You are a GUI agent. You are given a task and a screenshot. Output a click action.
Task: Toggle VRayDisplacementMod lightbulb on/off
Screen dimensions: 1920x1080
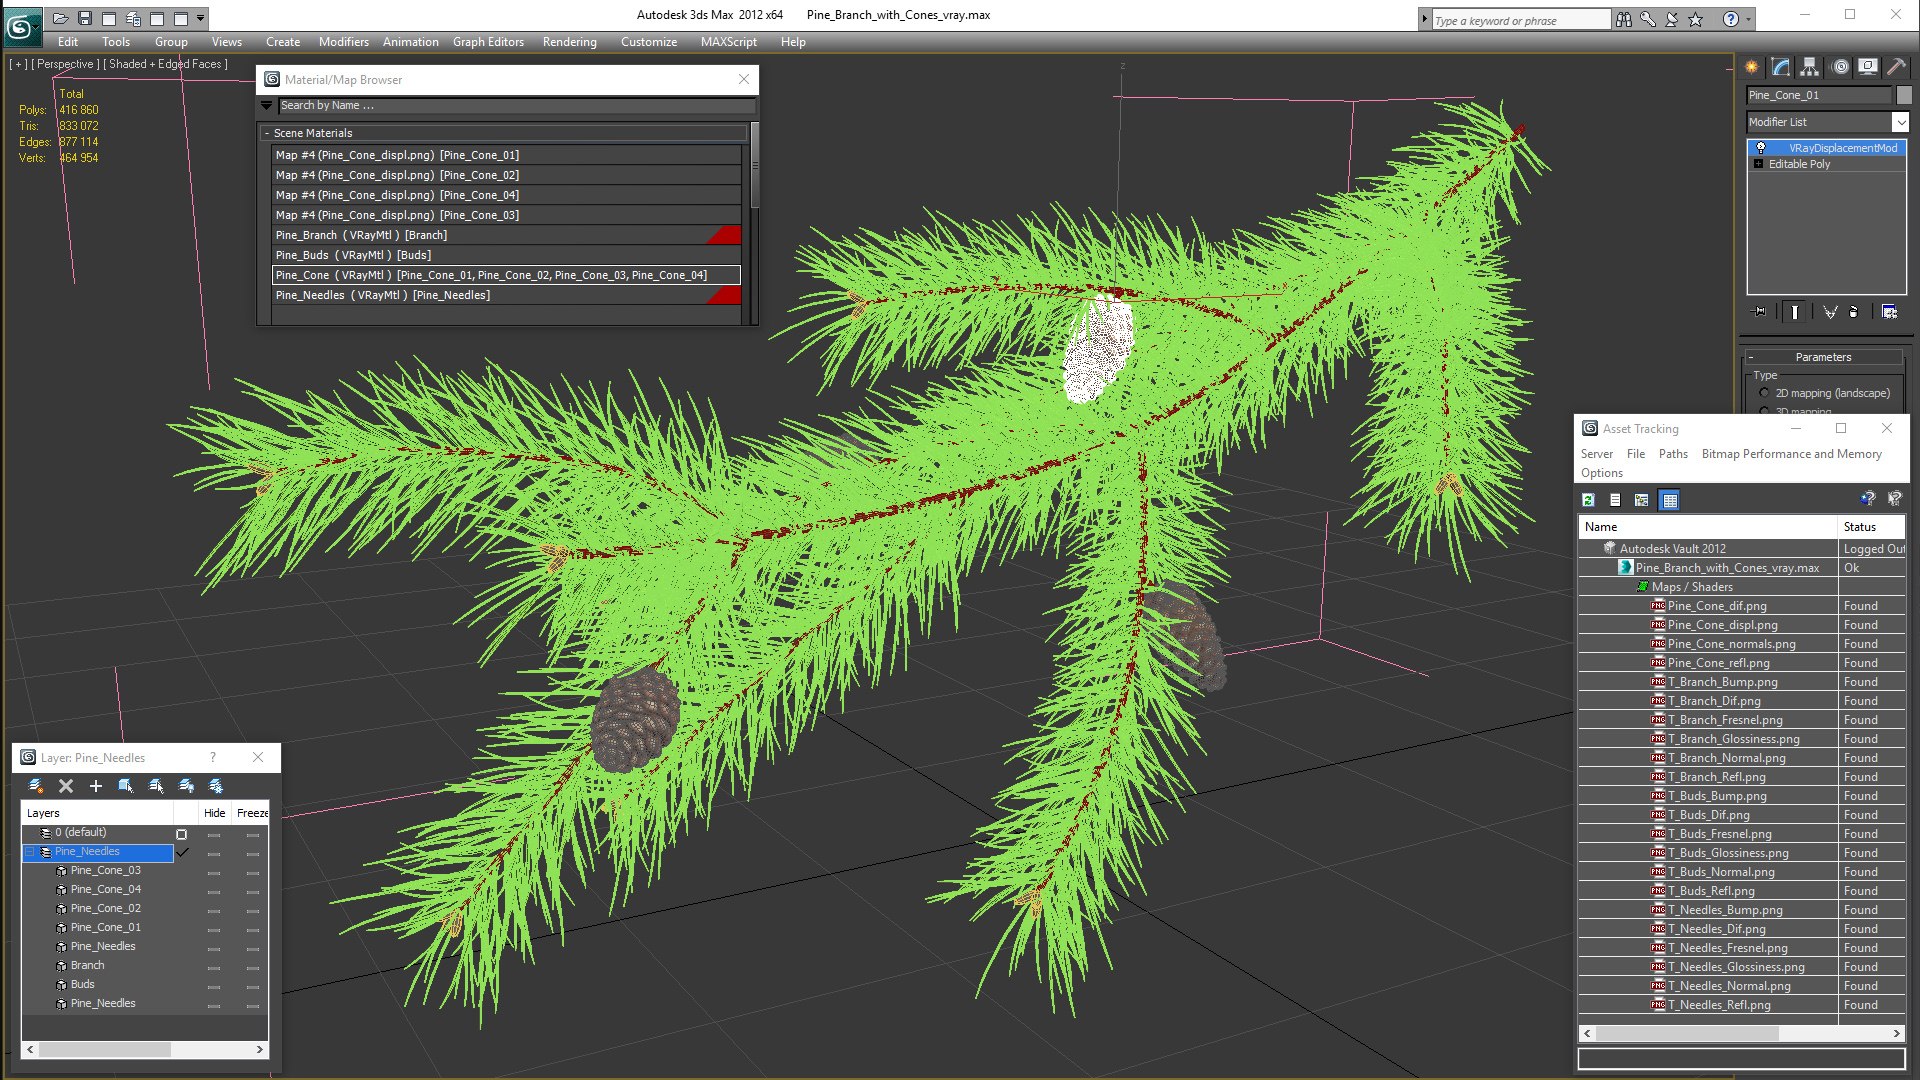tap(1761, 148)
